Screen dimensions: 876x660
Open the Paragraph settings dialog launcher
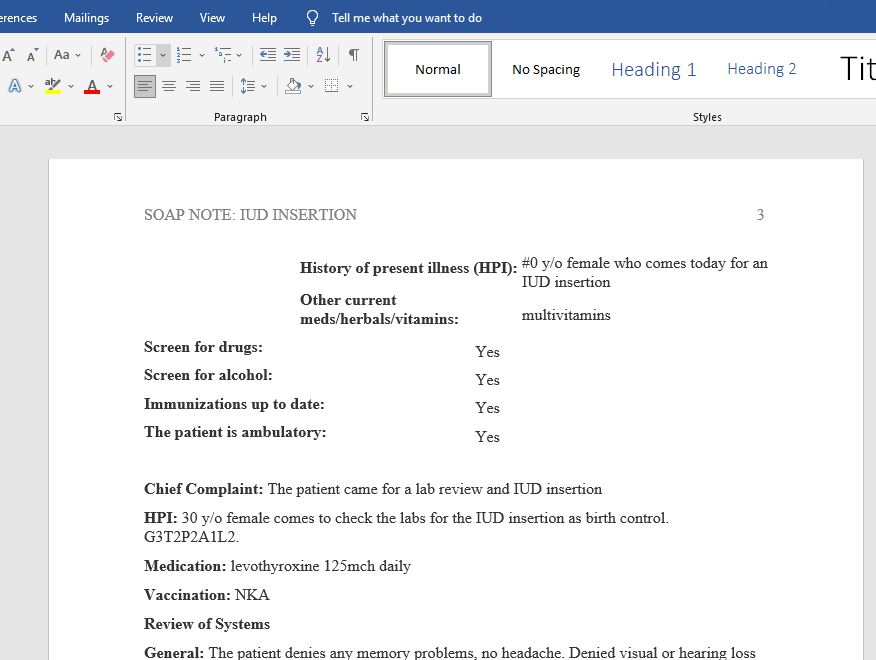point(365,117)
